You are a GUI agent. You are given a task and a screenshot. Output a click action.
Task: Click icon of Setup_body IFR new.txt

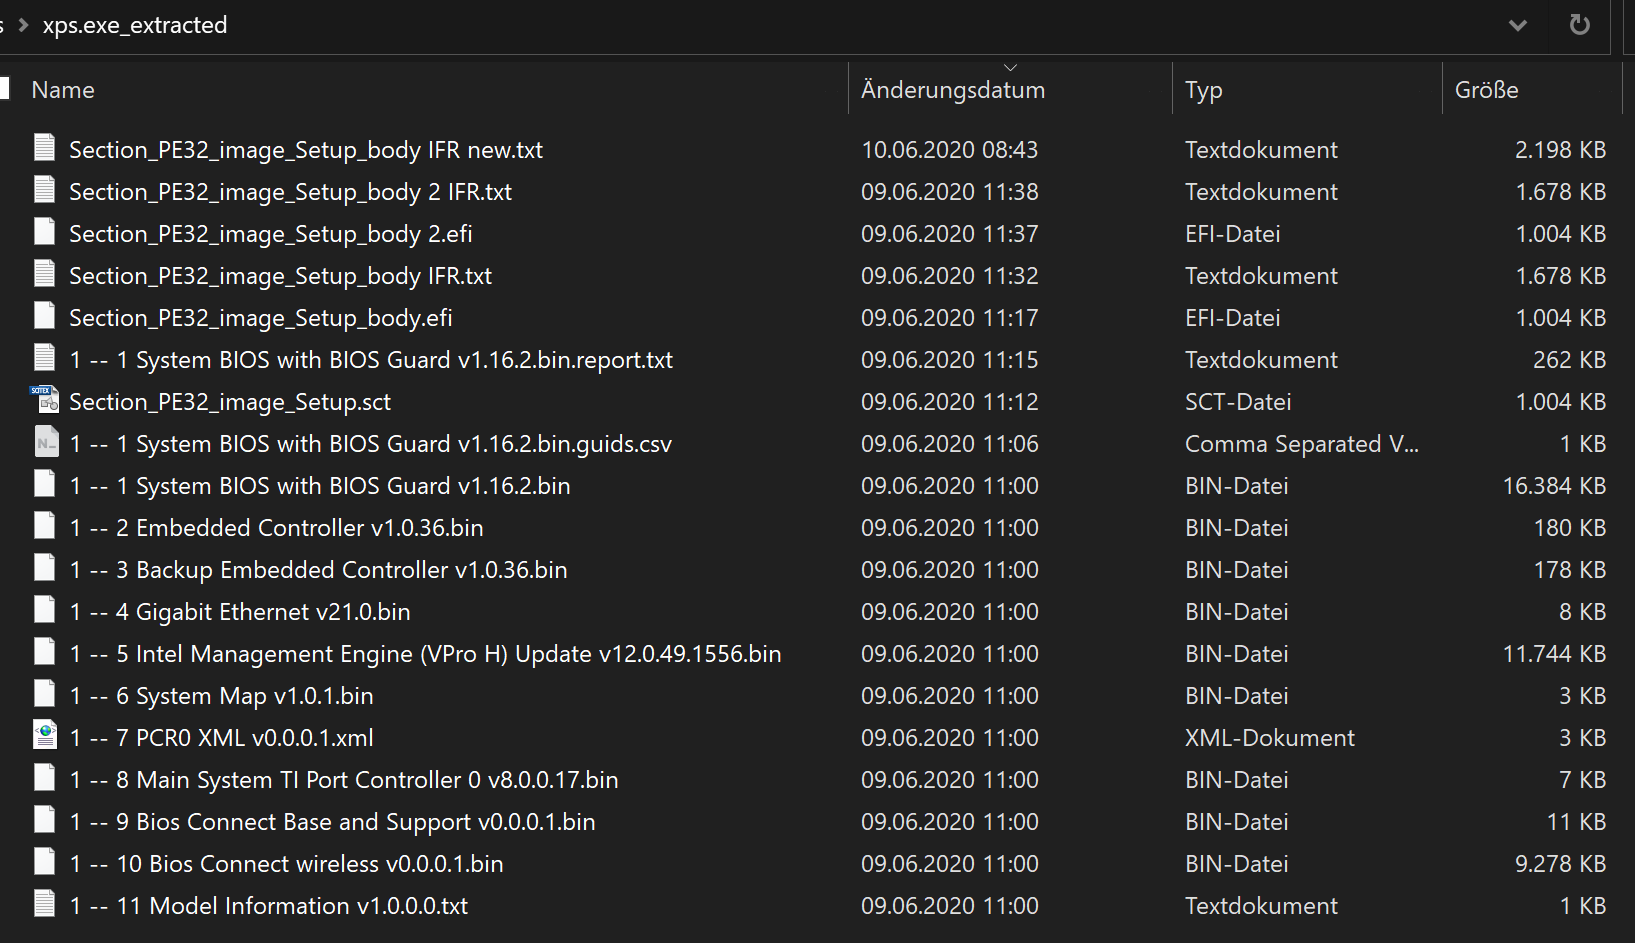45,148
